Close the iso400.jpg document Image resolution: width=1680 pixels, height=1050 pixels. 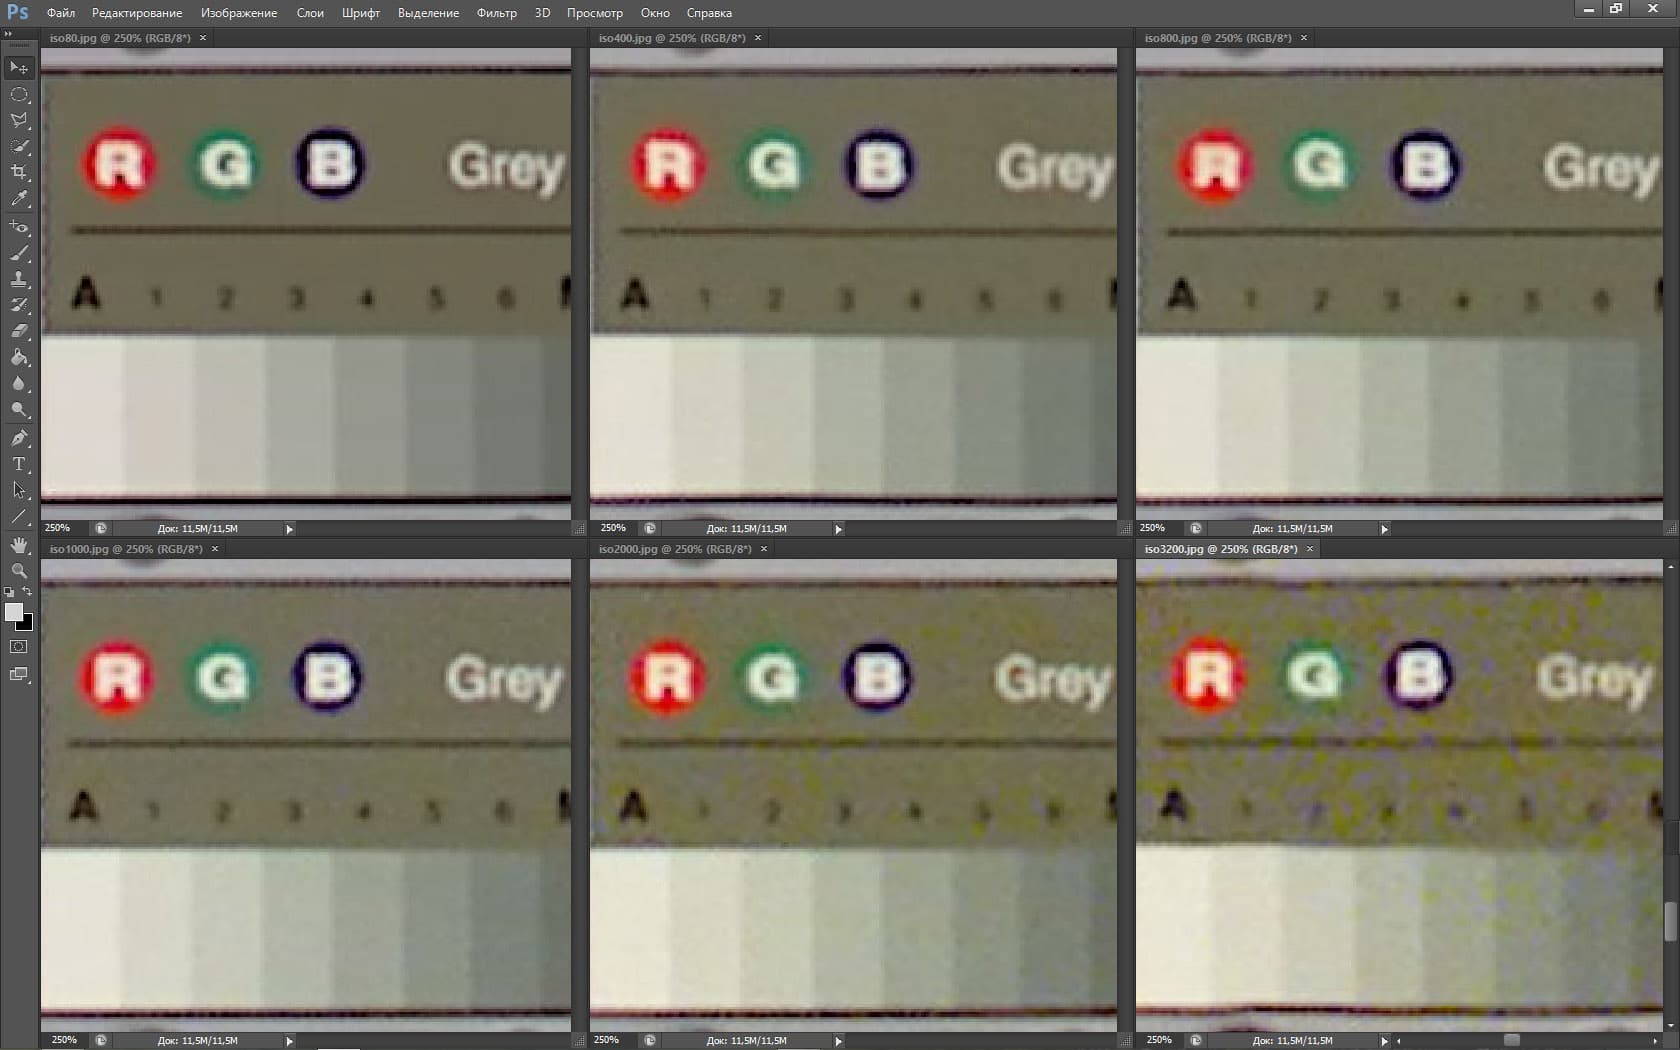(758, 38)
